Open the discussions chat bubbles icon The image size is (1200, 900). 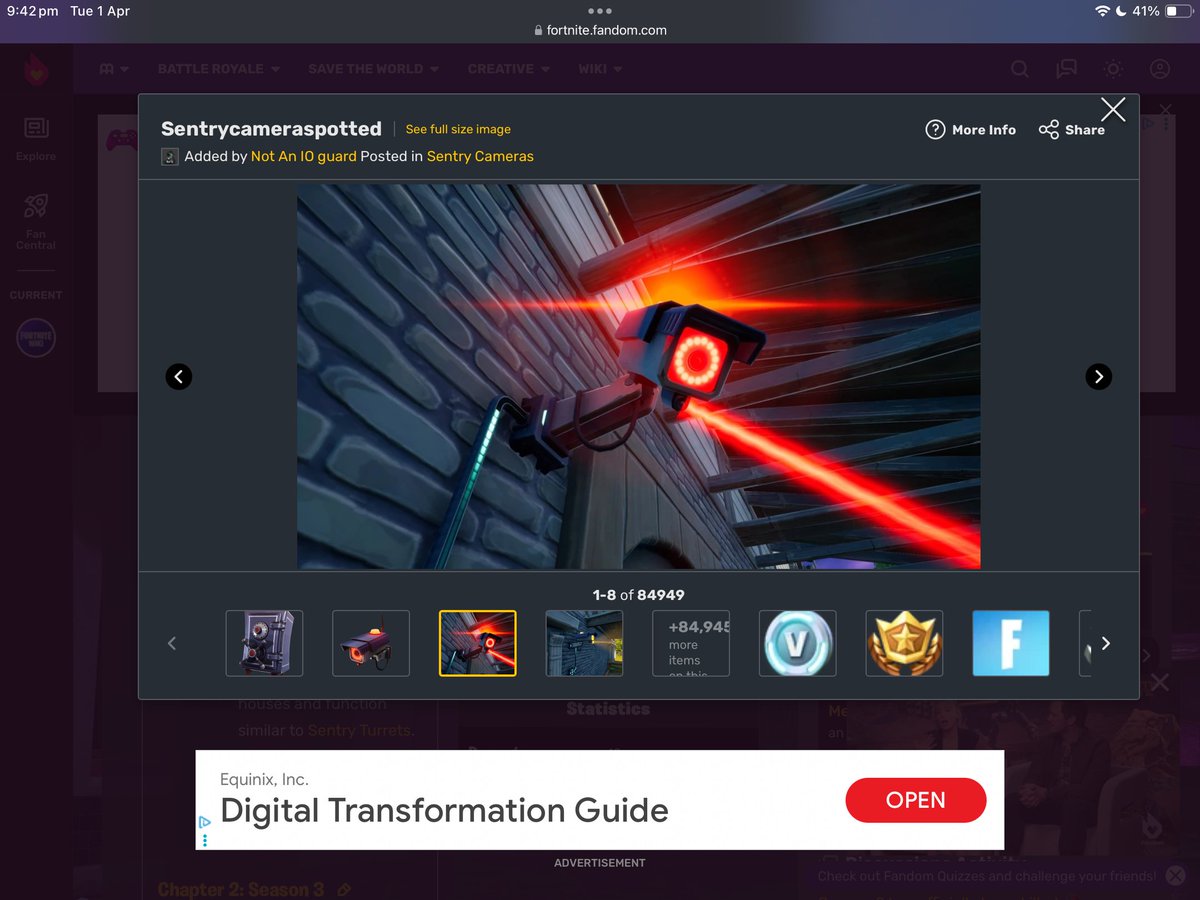1066,69
